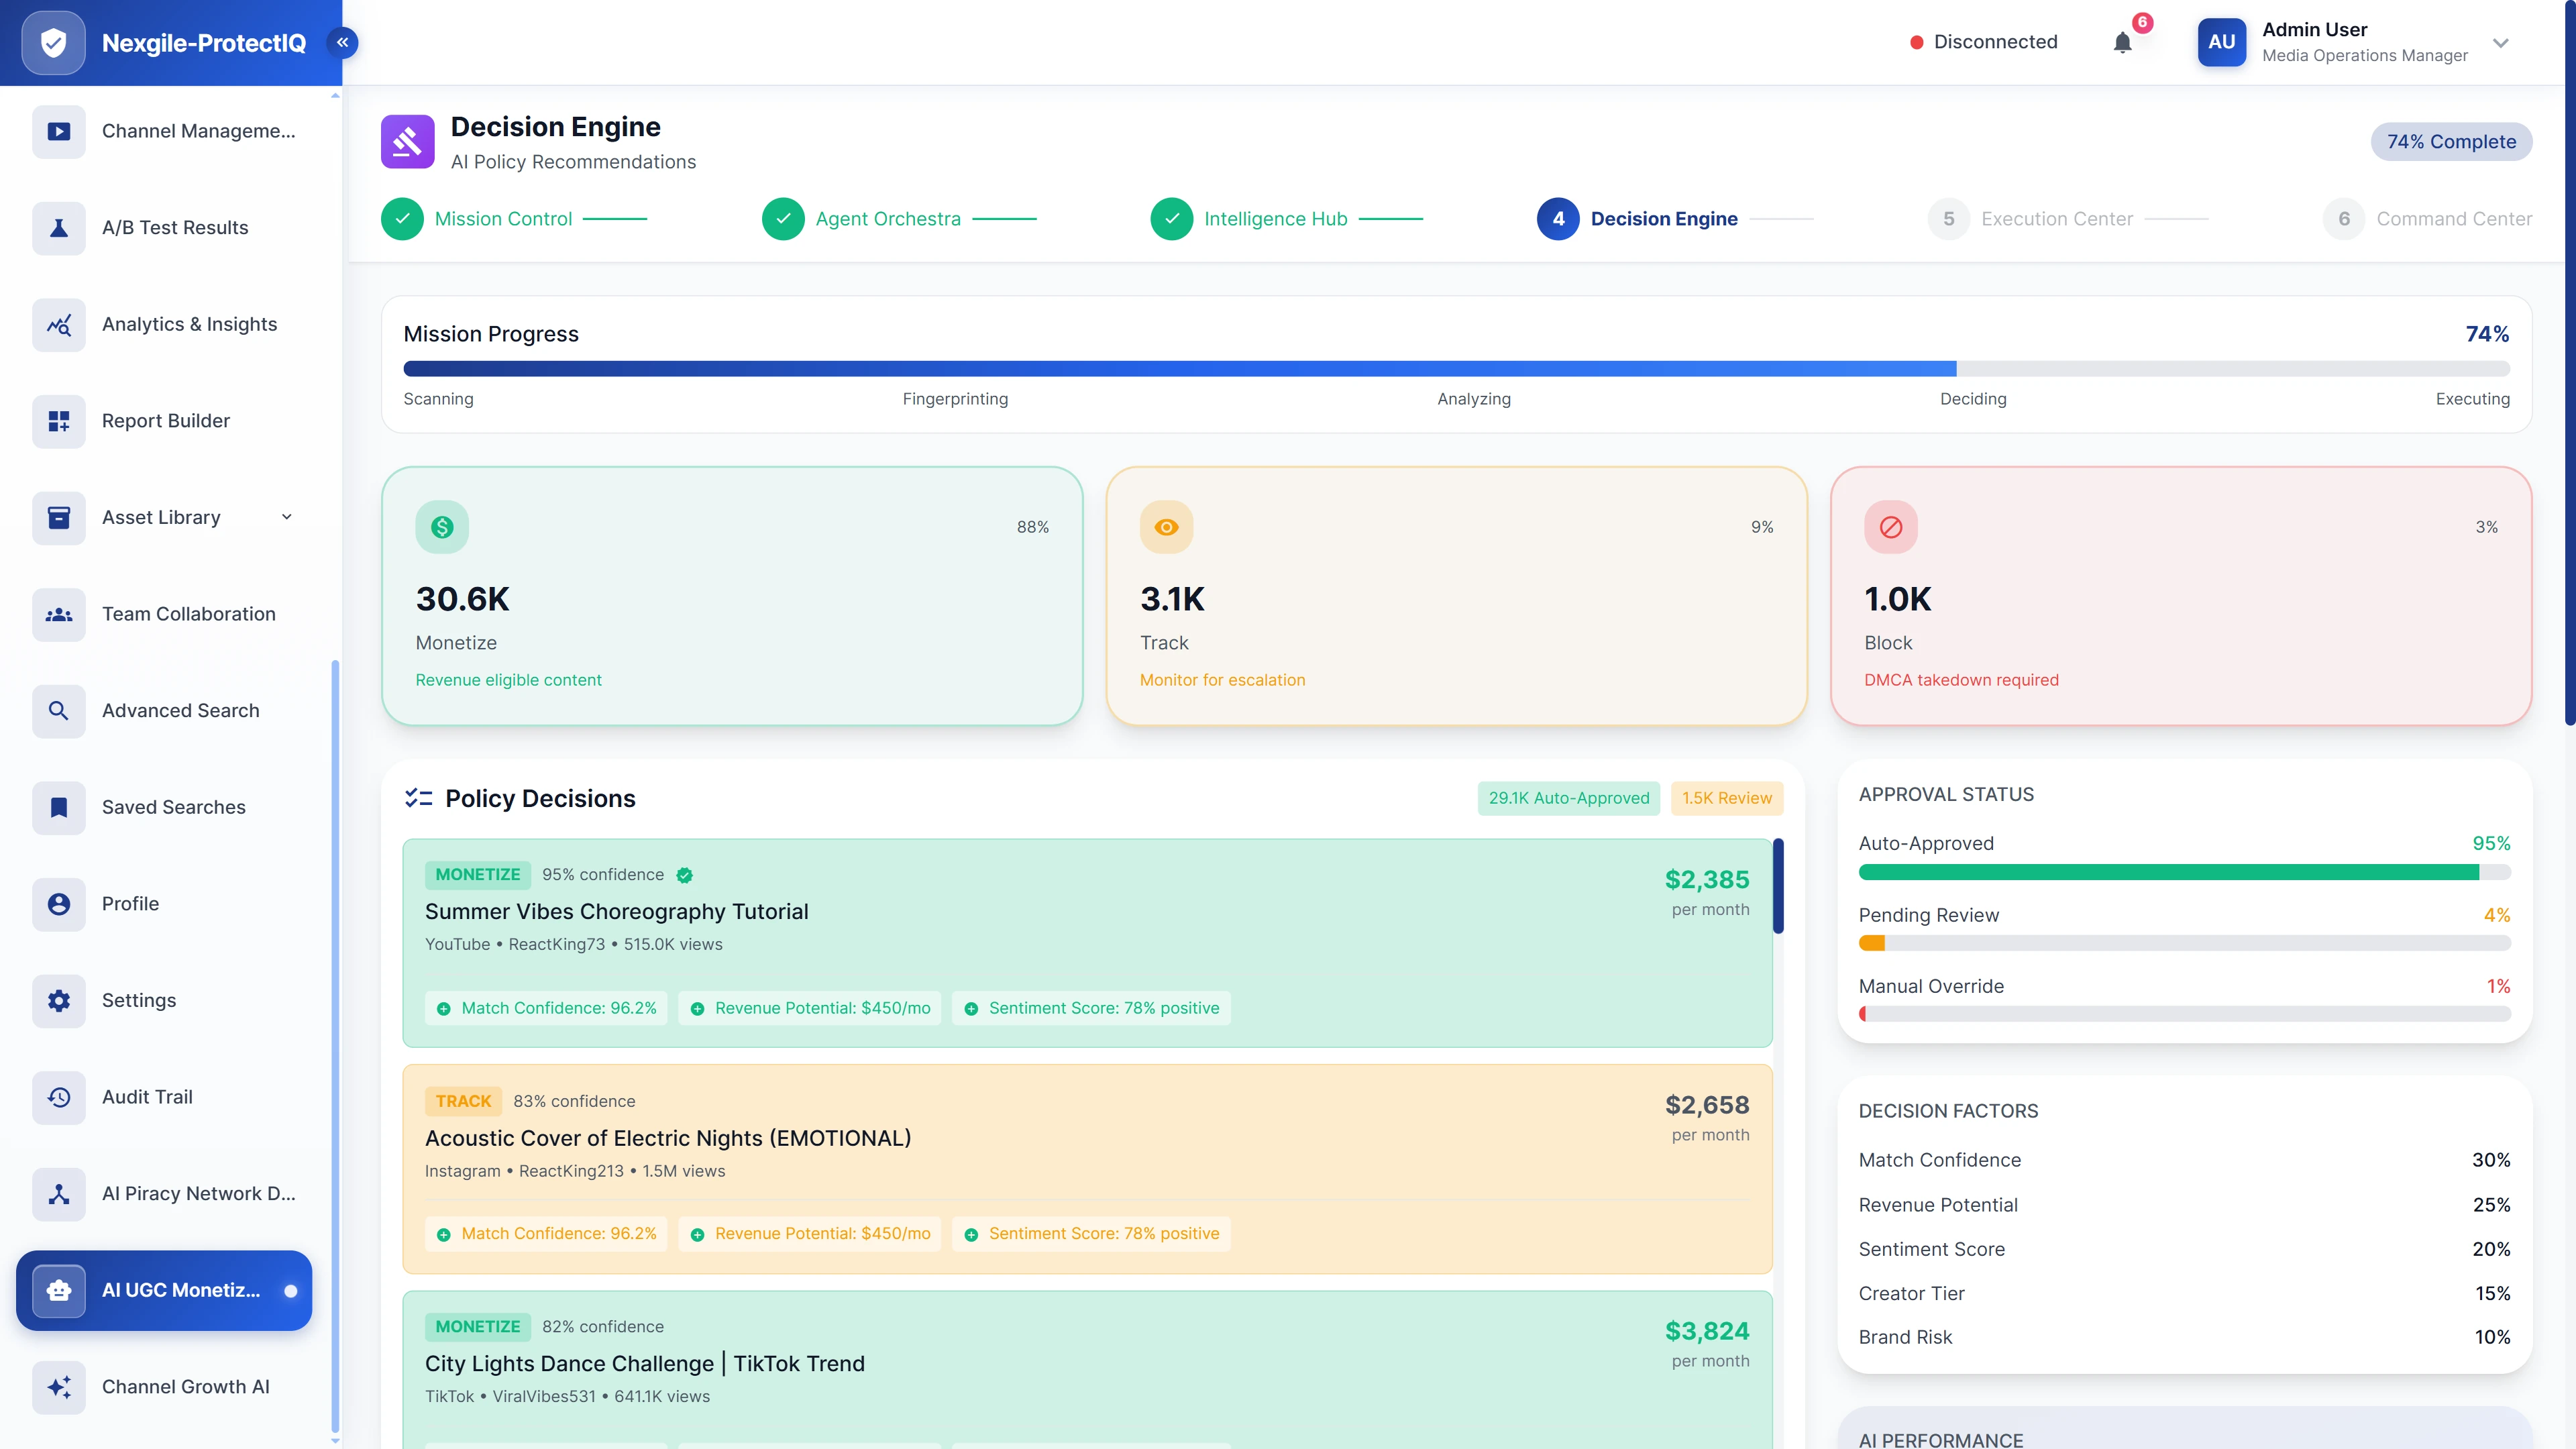Open the notification bell
Viewport: 2576px width, 1449px height.
tap(2122, 42)
